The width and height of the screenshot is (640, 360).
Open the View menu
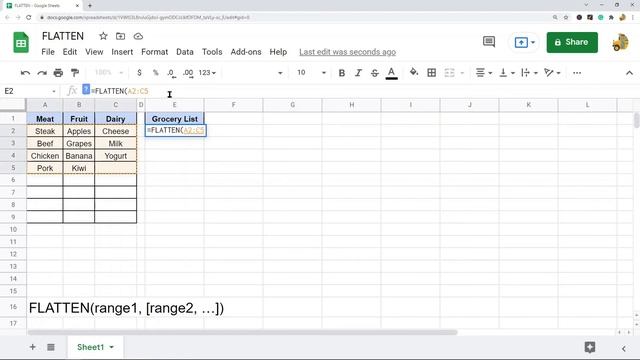tap(94, 52)
